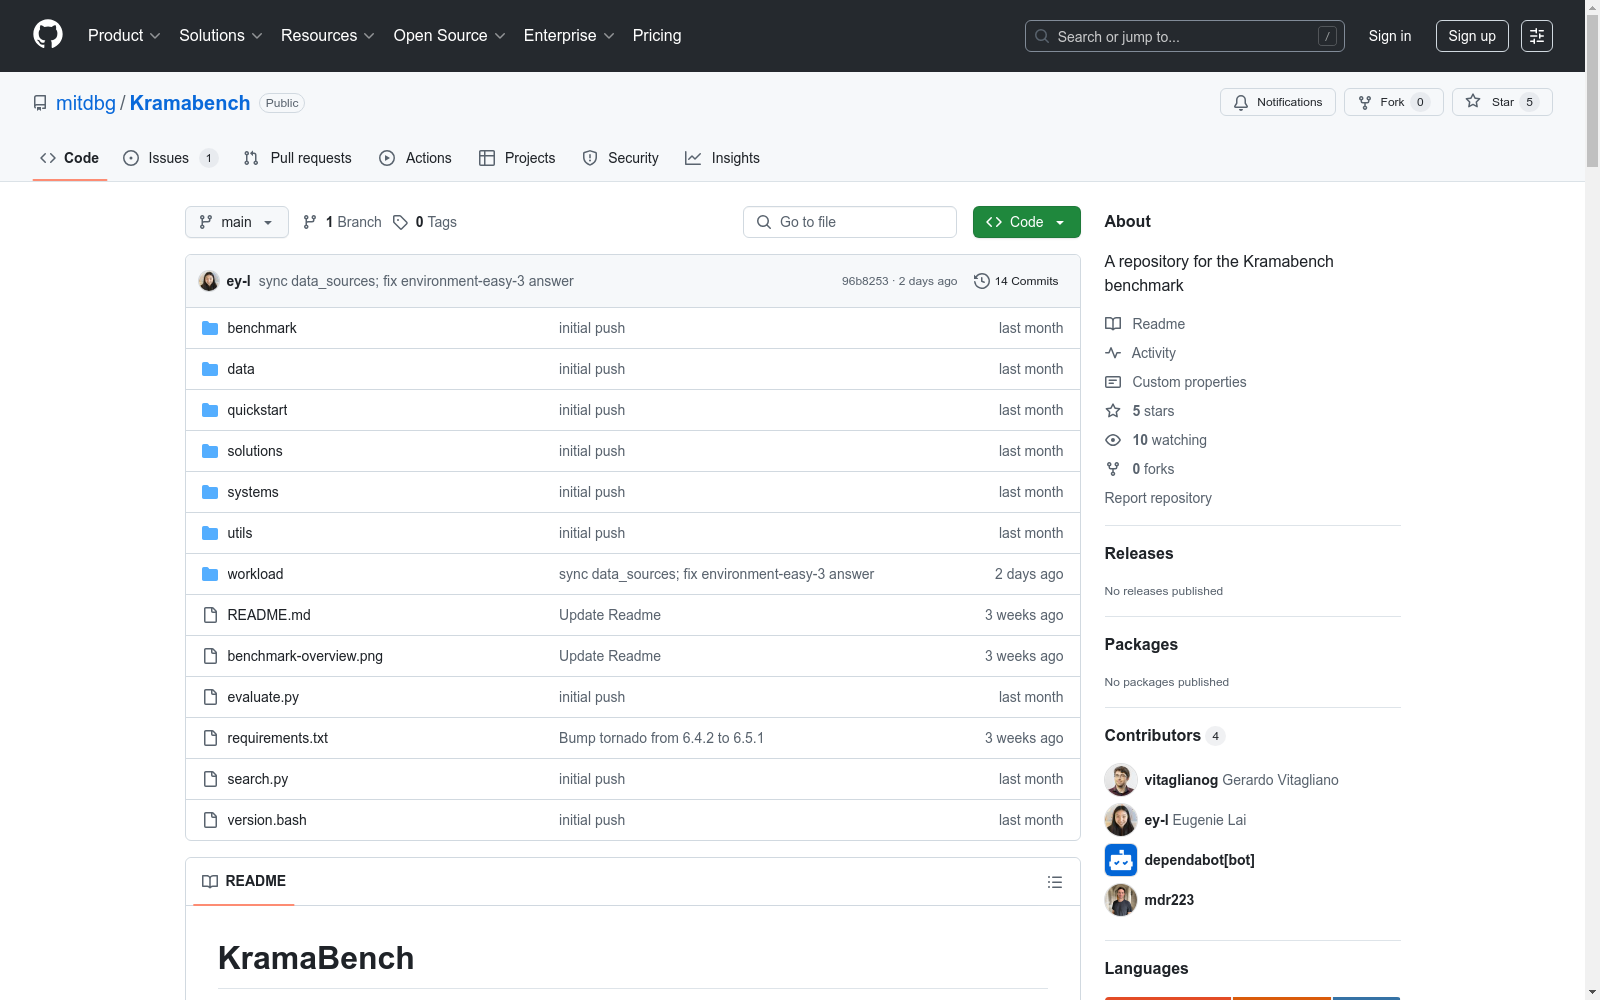
Task: Switch to the Security tab
Action: point(620,158)
